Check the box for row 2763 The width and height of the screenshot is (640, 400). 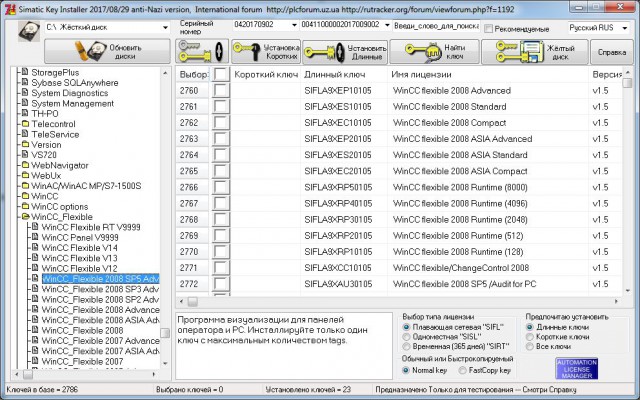(x=220, y=139)
